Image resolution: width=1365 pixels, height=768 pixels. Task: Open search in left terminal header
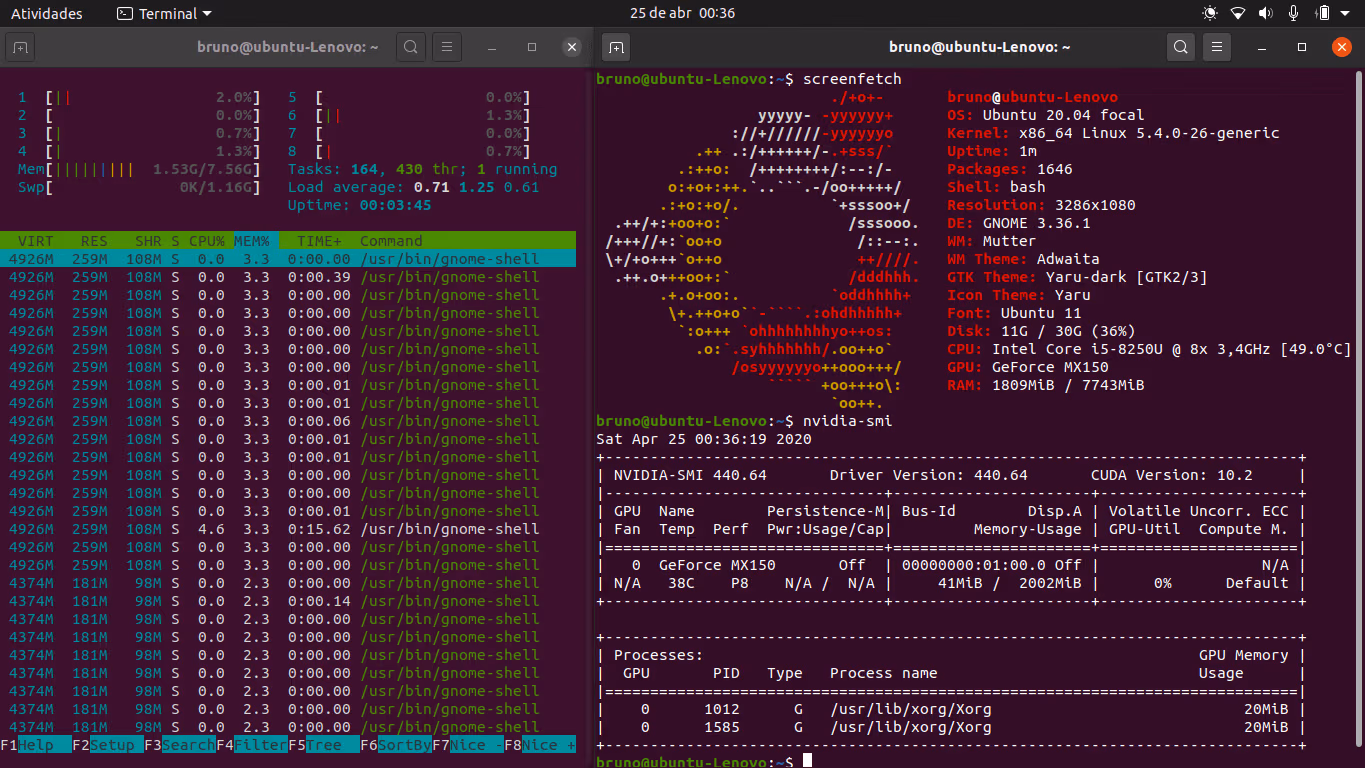click(411, 47)
